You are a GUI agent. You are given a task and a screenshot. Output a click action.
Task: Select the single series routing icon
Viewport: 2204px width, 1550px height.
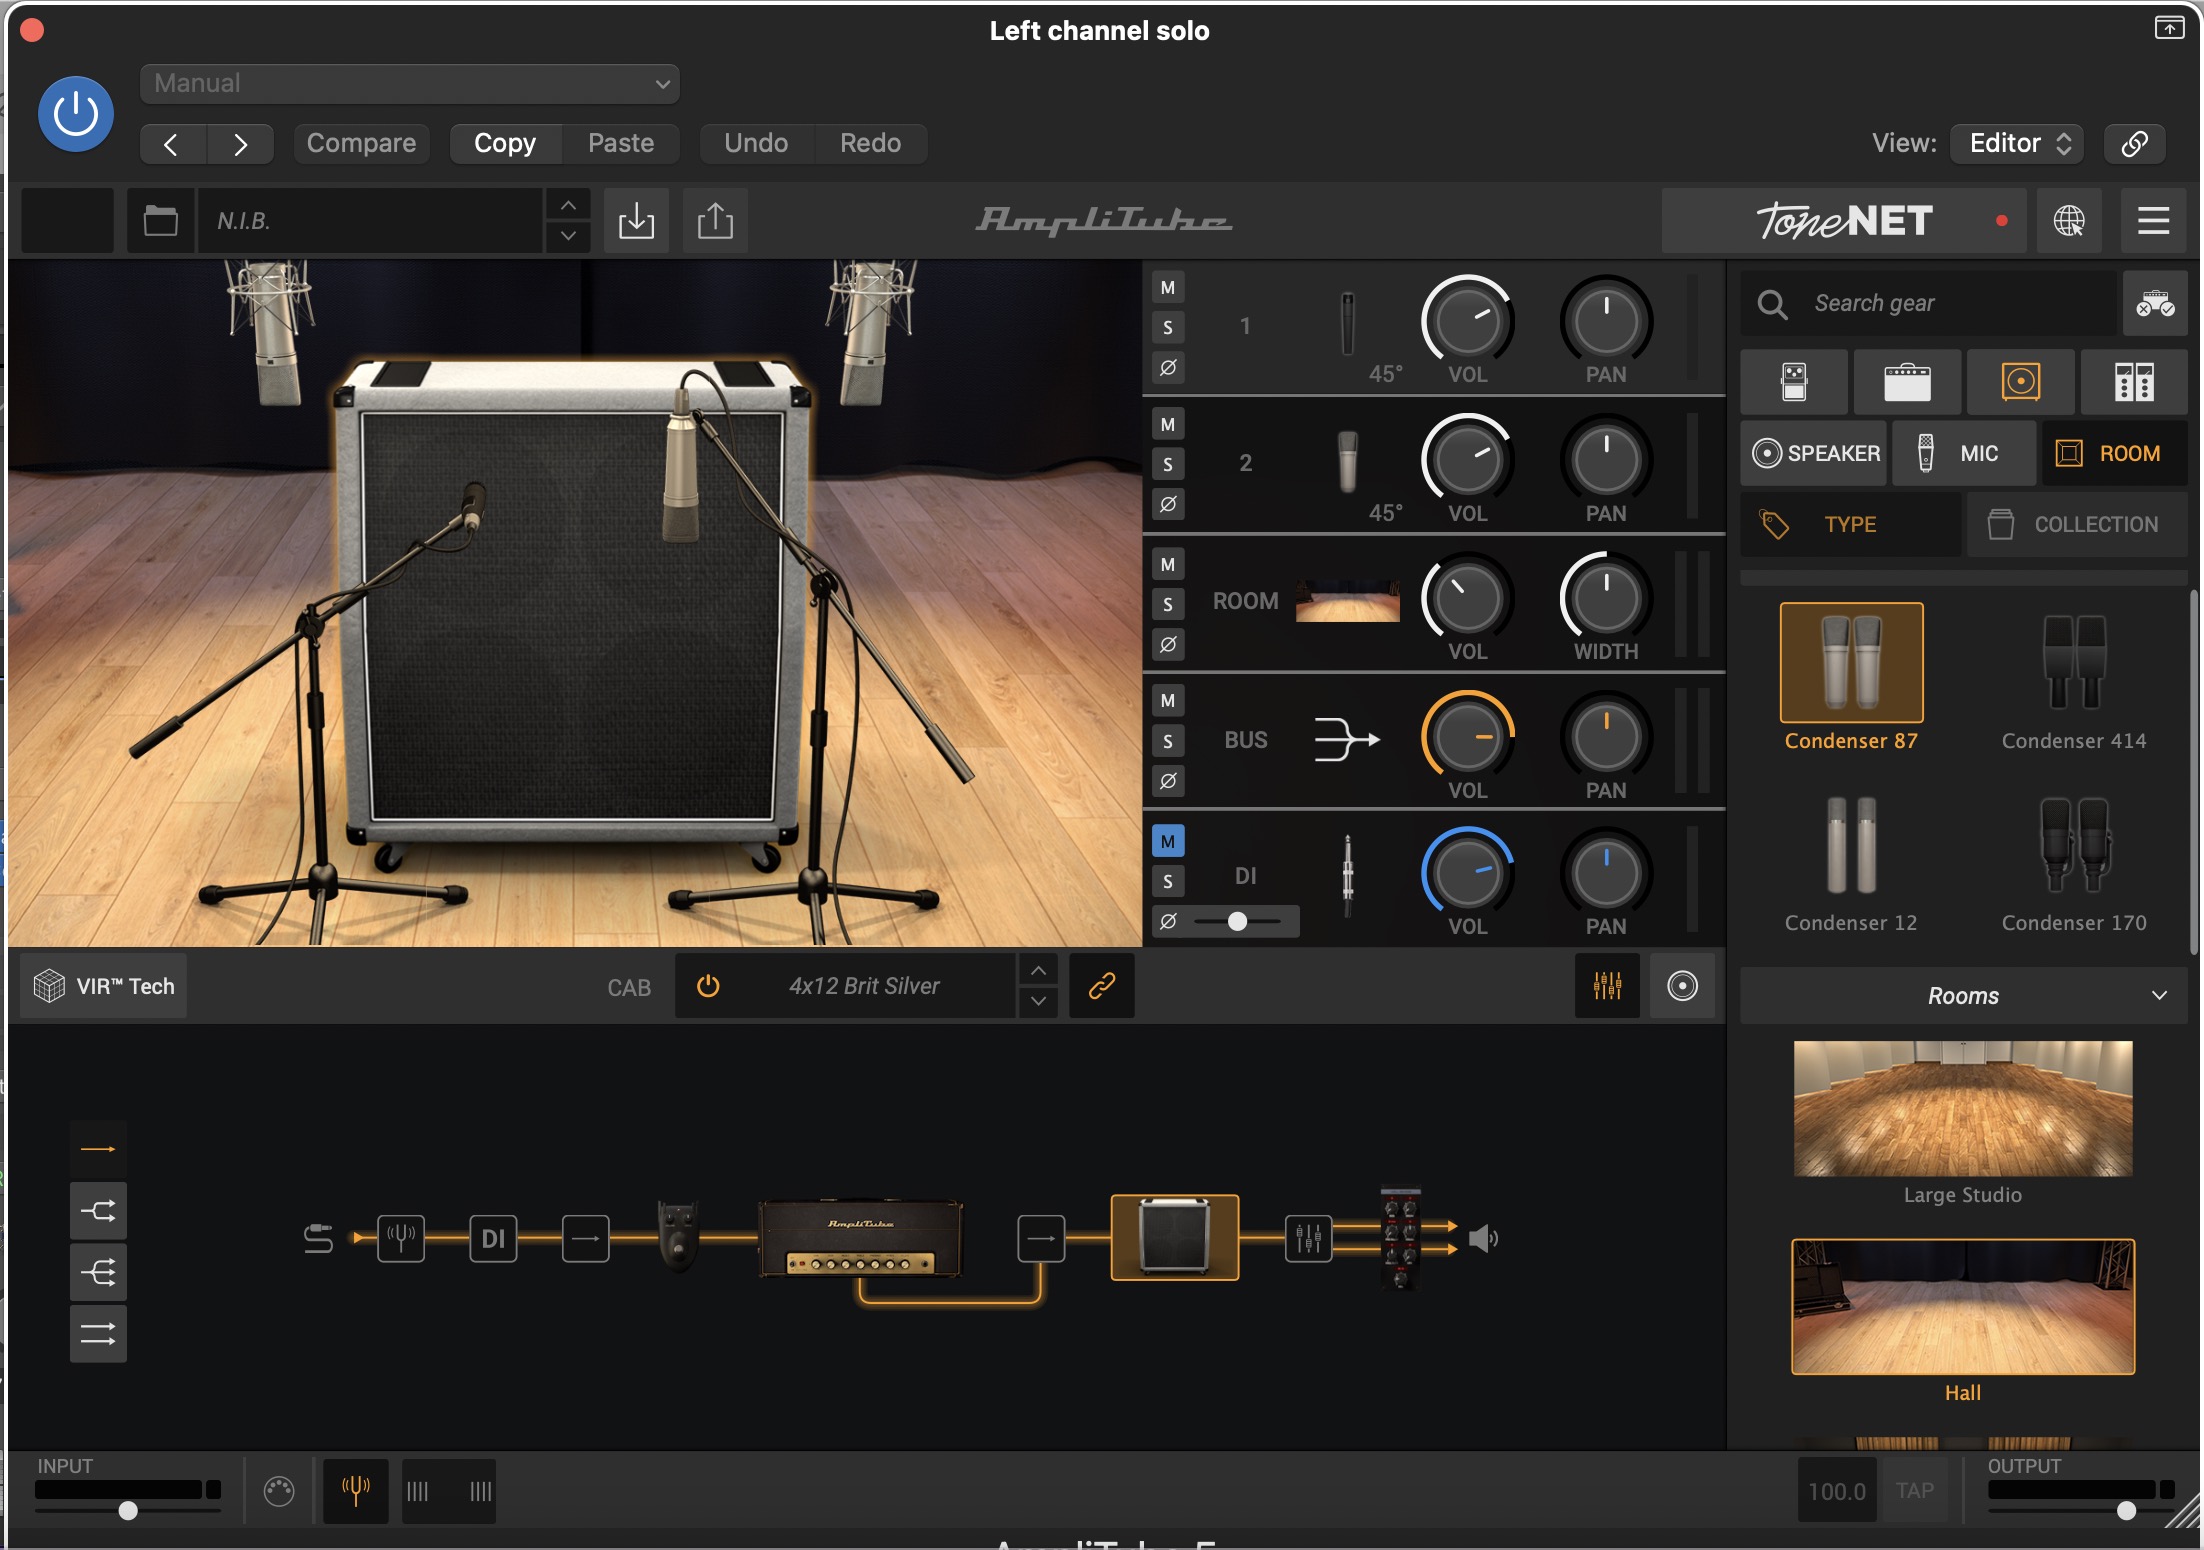point(98,1149)
